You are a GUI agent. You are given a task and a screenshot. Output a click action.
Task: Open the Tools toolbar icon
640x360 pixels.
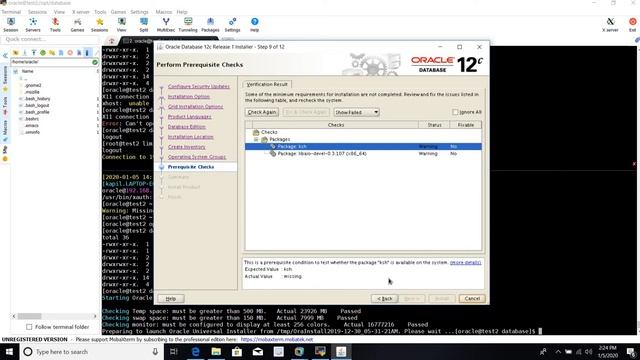(55, 24)
